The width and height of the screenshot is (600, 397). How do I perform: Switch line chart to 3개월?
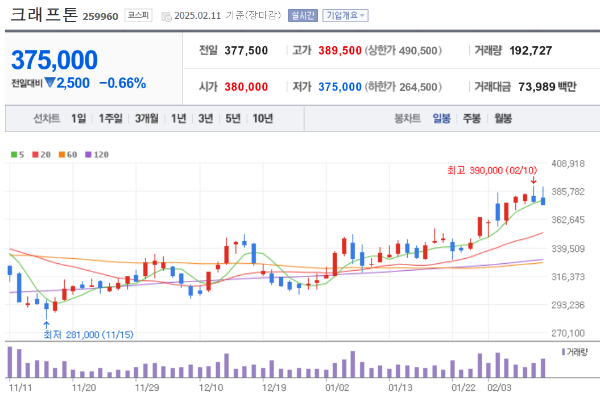click(147, 119)
